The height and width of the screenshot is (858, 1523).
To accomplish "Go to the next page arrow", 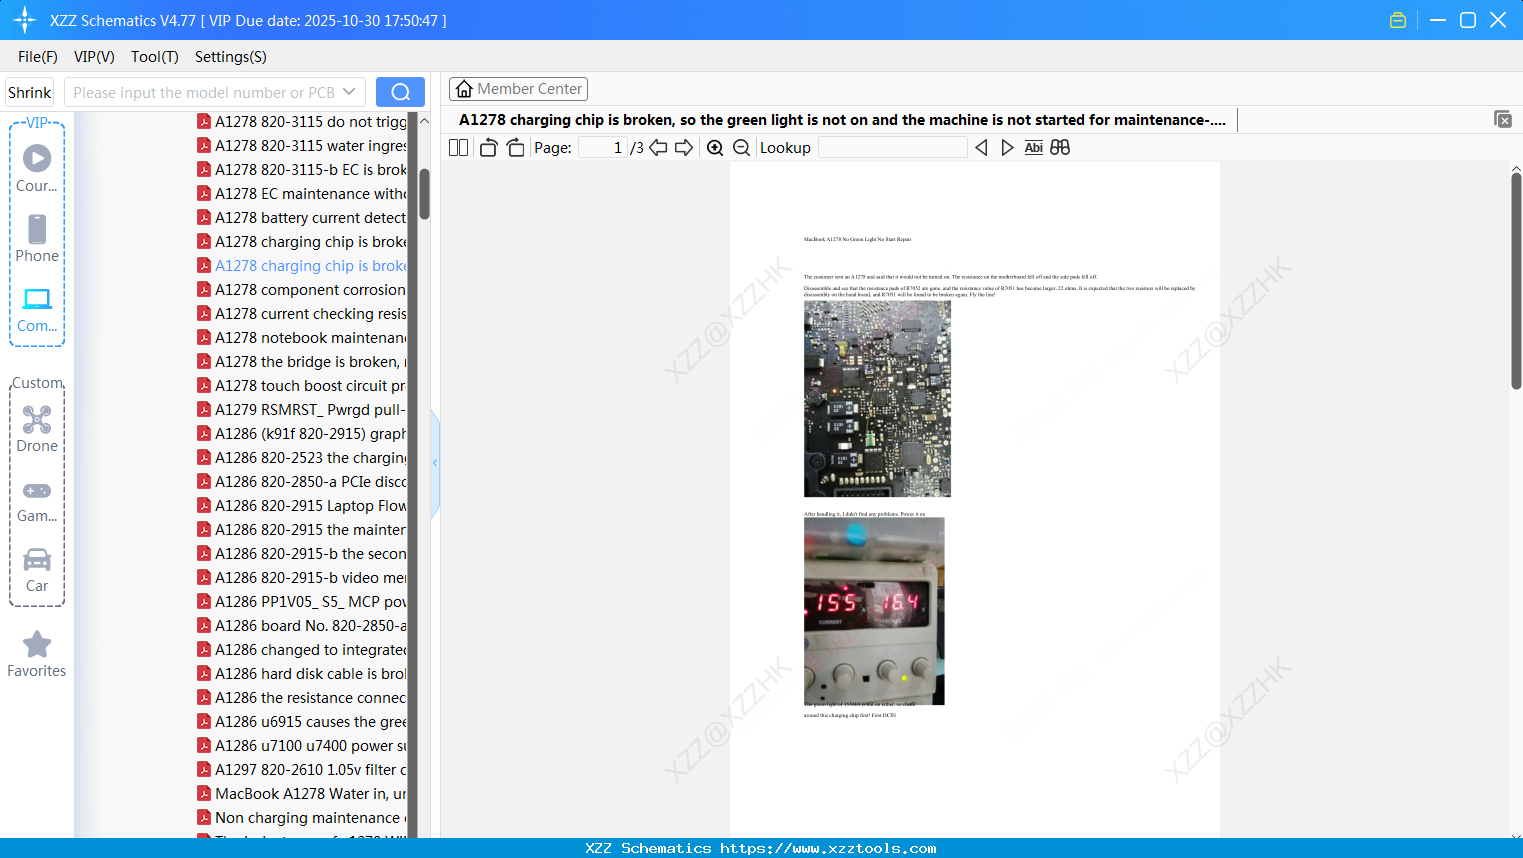I will [684, 147].
